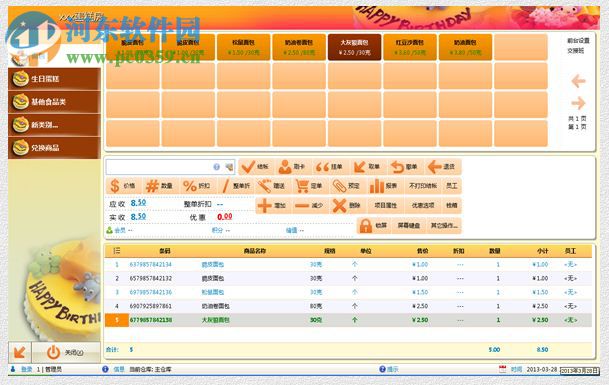Open 前台设置 front desk settings

tap(578, 40)
